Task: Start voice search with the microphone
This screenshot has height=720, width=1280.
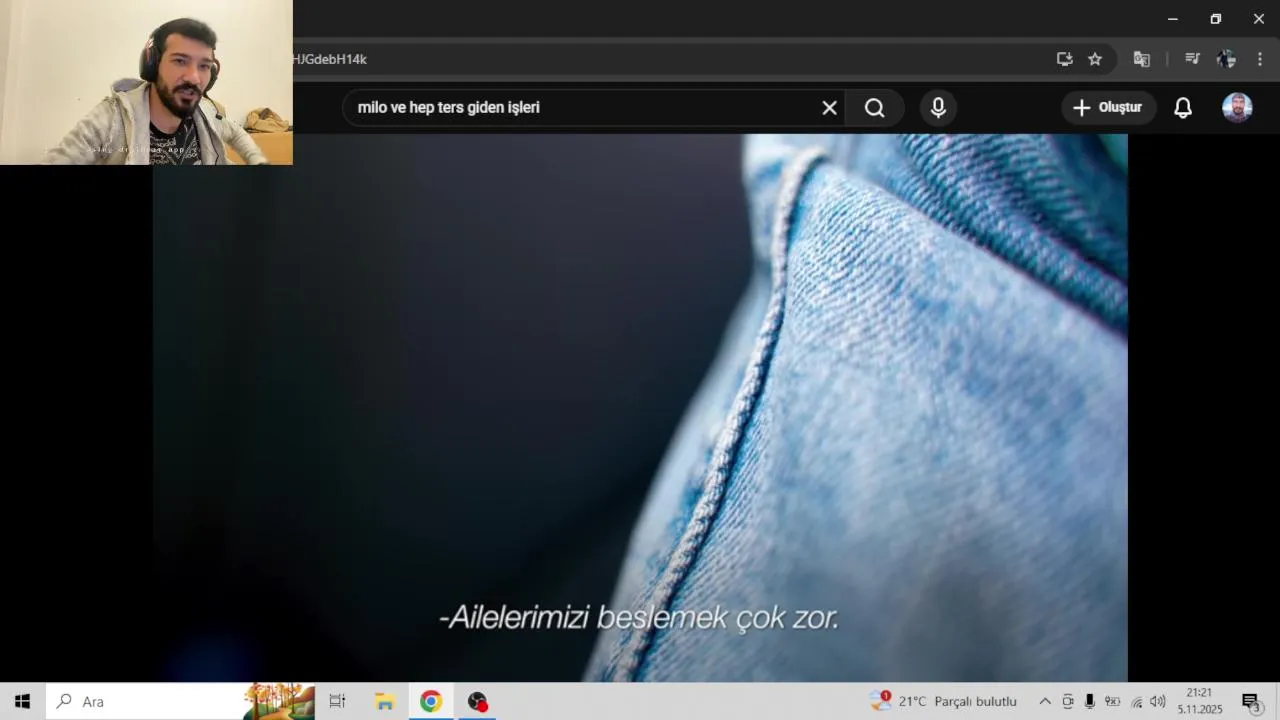Action: (938, 108)
